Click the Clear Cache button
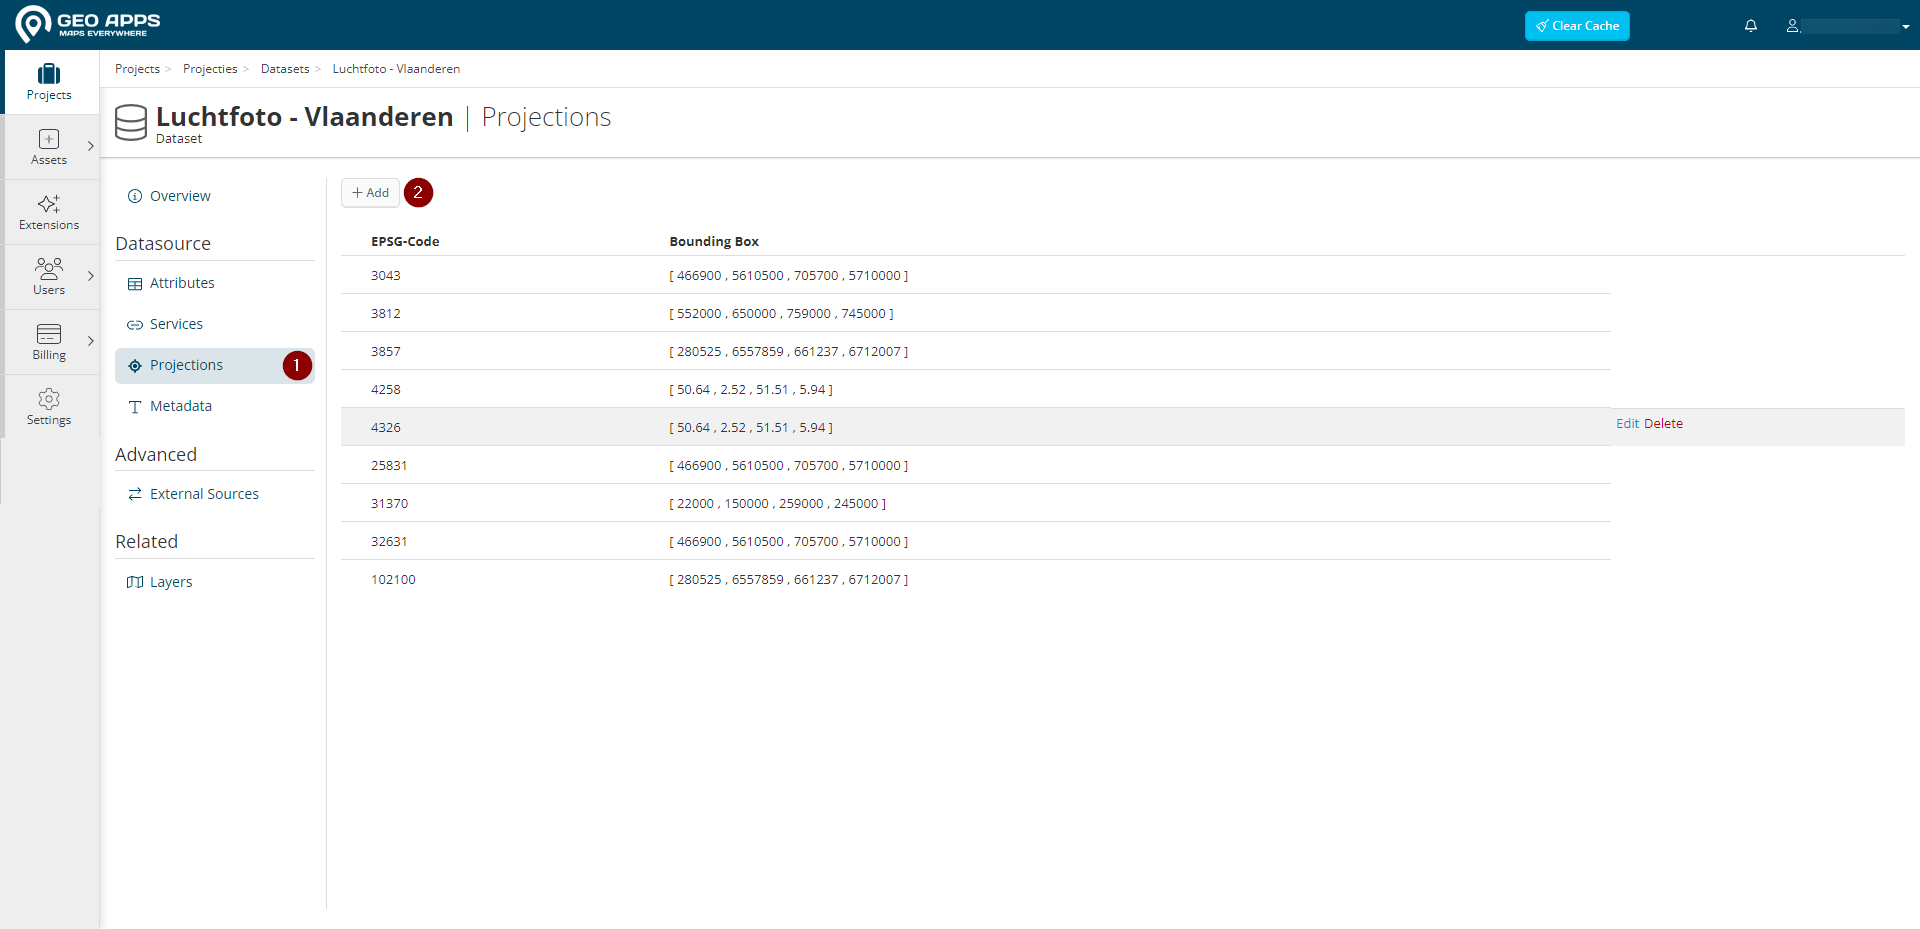This screenshot has width=1920, height=929. 1577,26
